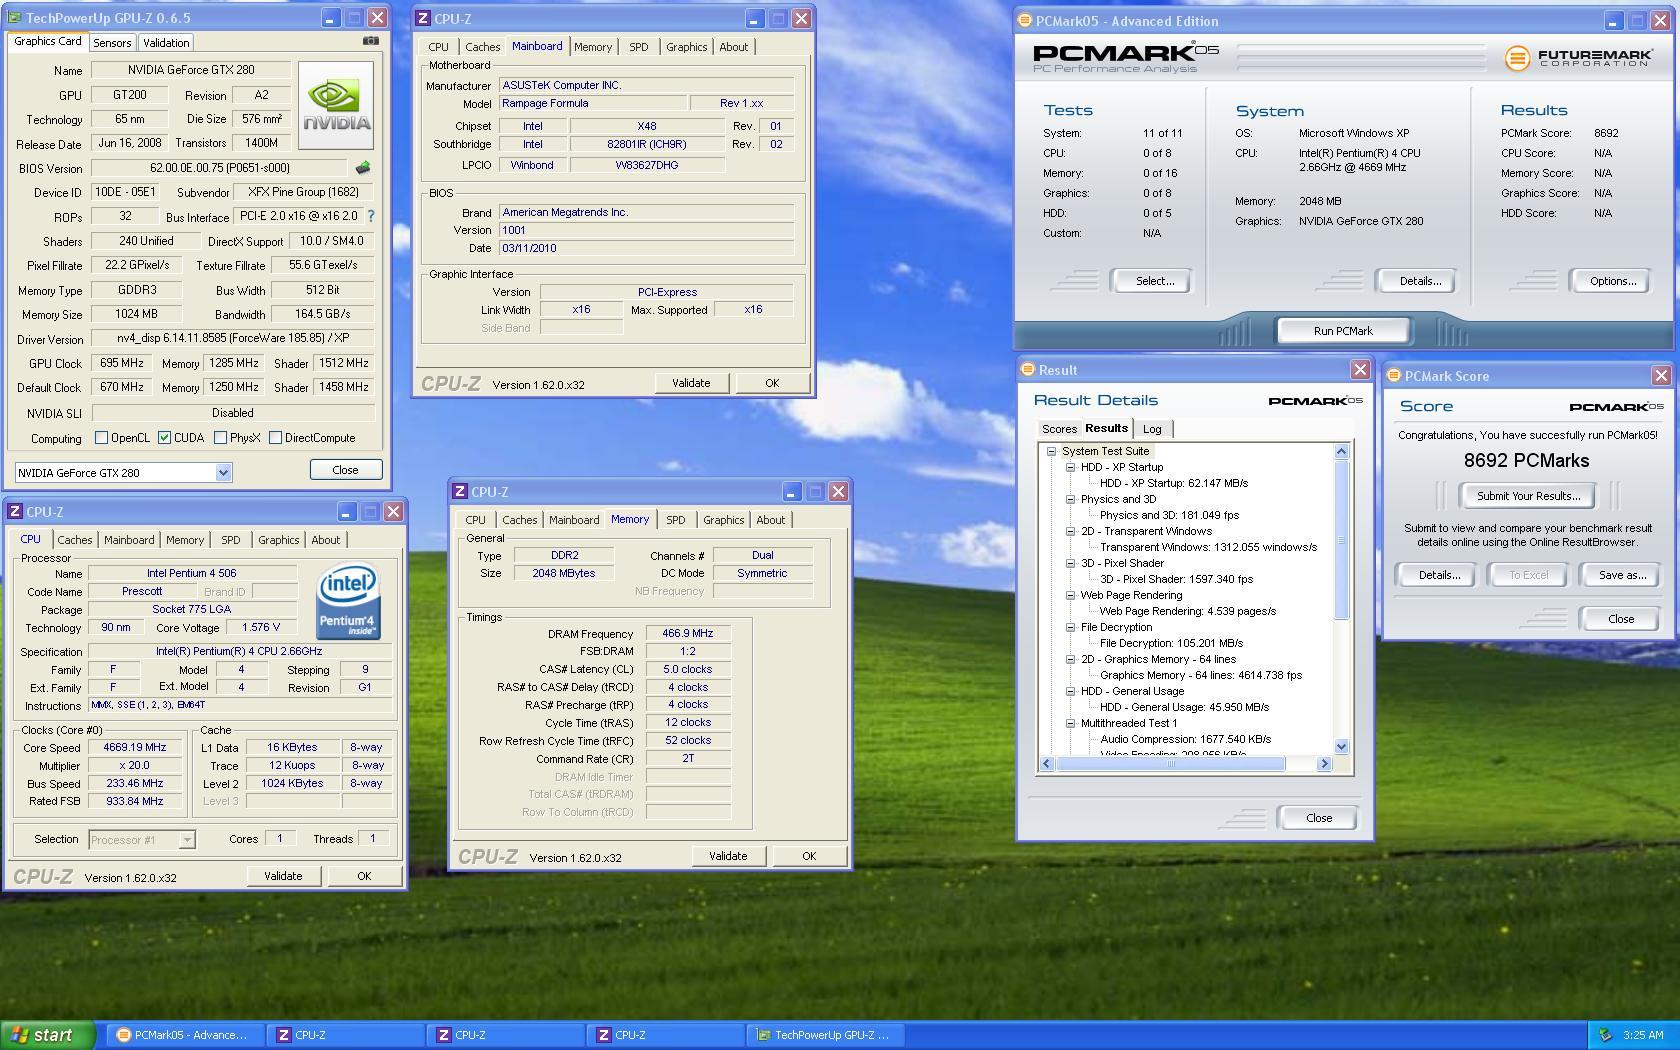Click the TechPowerUp GPU-Z taskbar button
This screenshot has width=1680, height=1050.
pyautogui.click(x=826, y=1035)
